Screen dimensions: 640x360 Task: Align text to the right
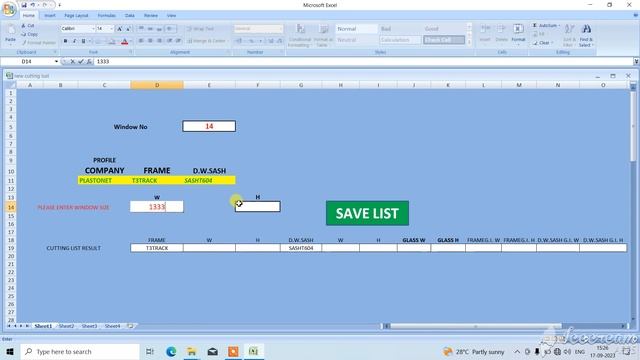(x=160, y=41)
